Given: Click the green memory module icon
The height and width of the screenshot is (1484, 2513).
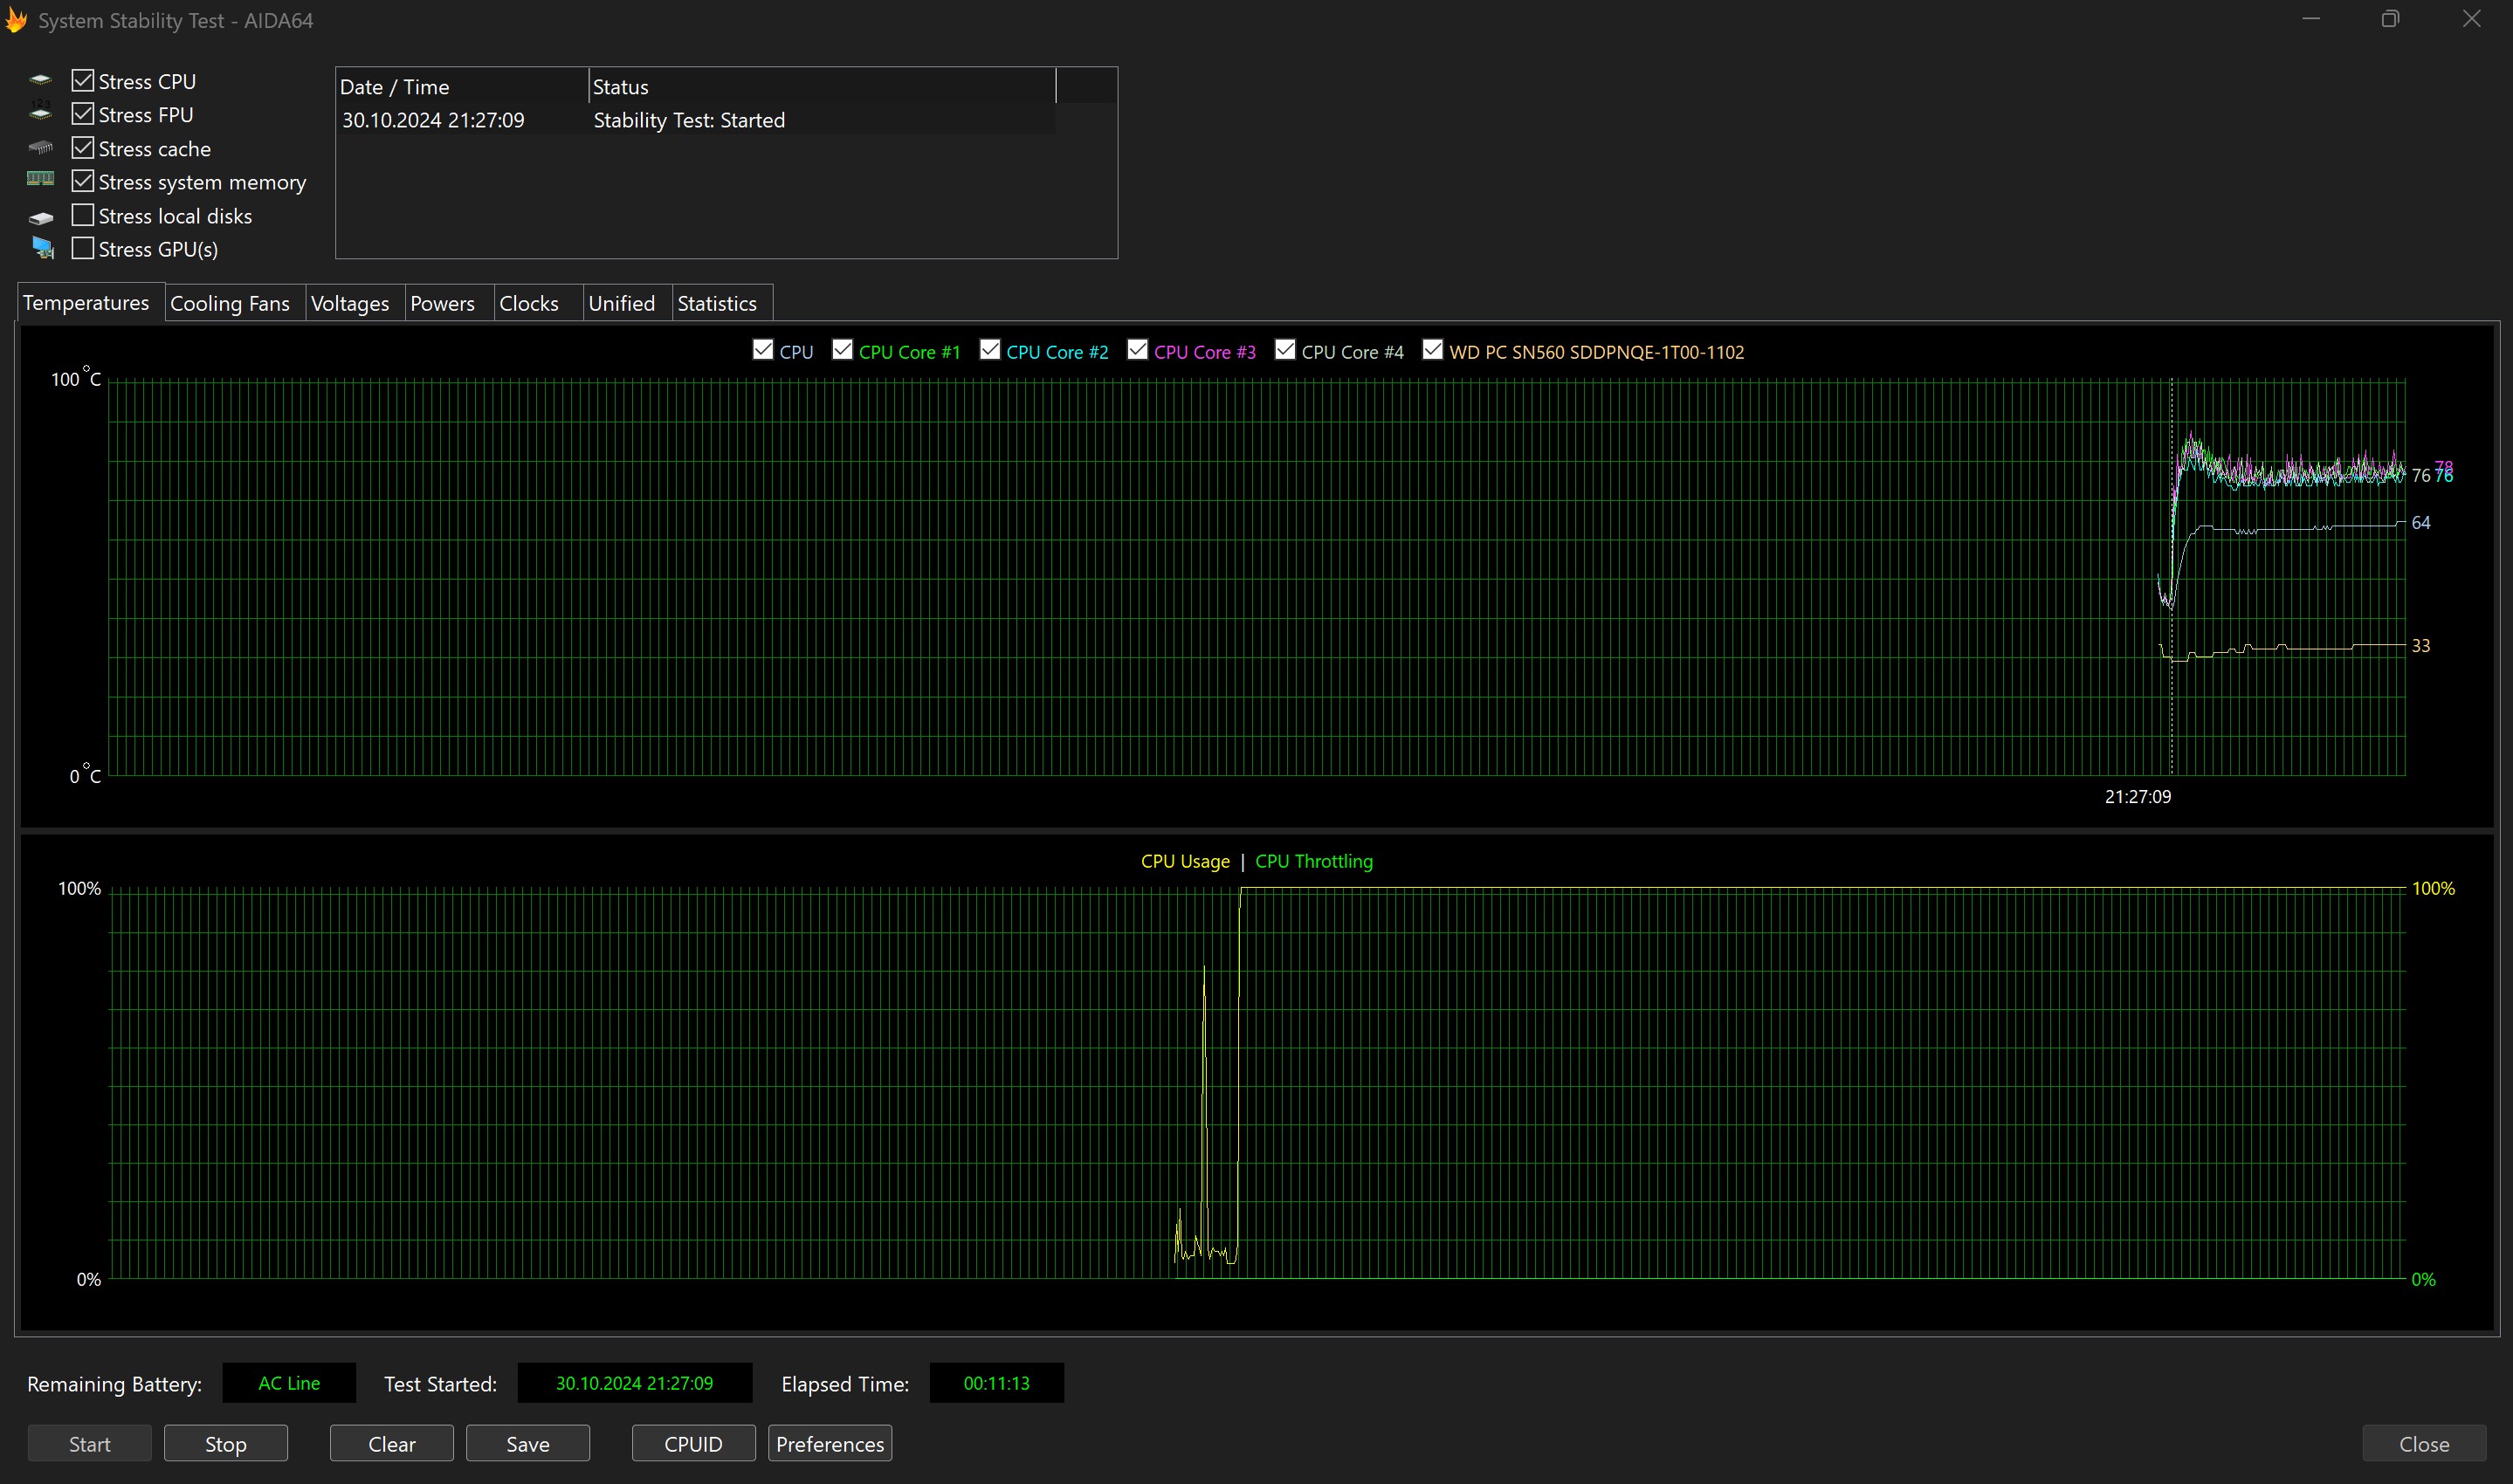Looking at the screenshot, I should coord(41,180).
